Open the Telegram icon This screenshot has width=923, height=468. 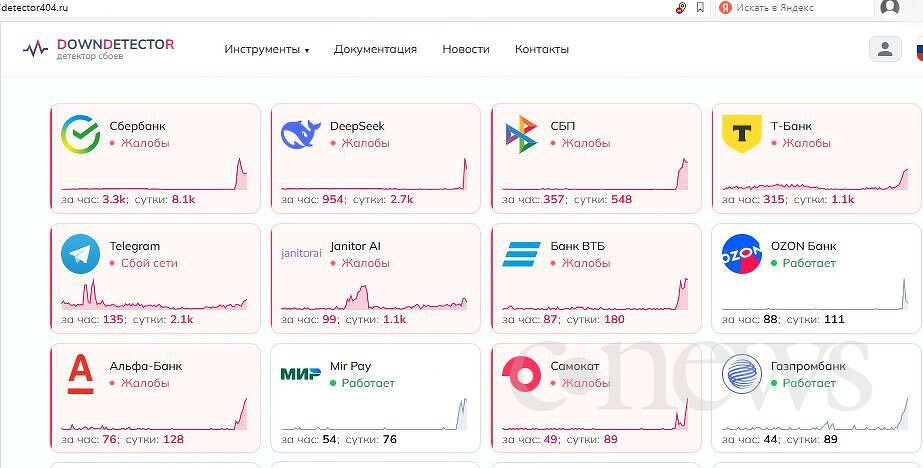(x=80, y=254)
